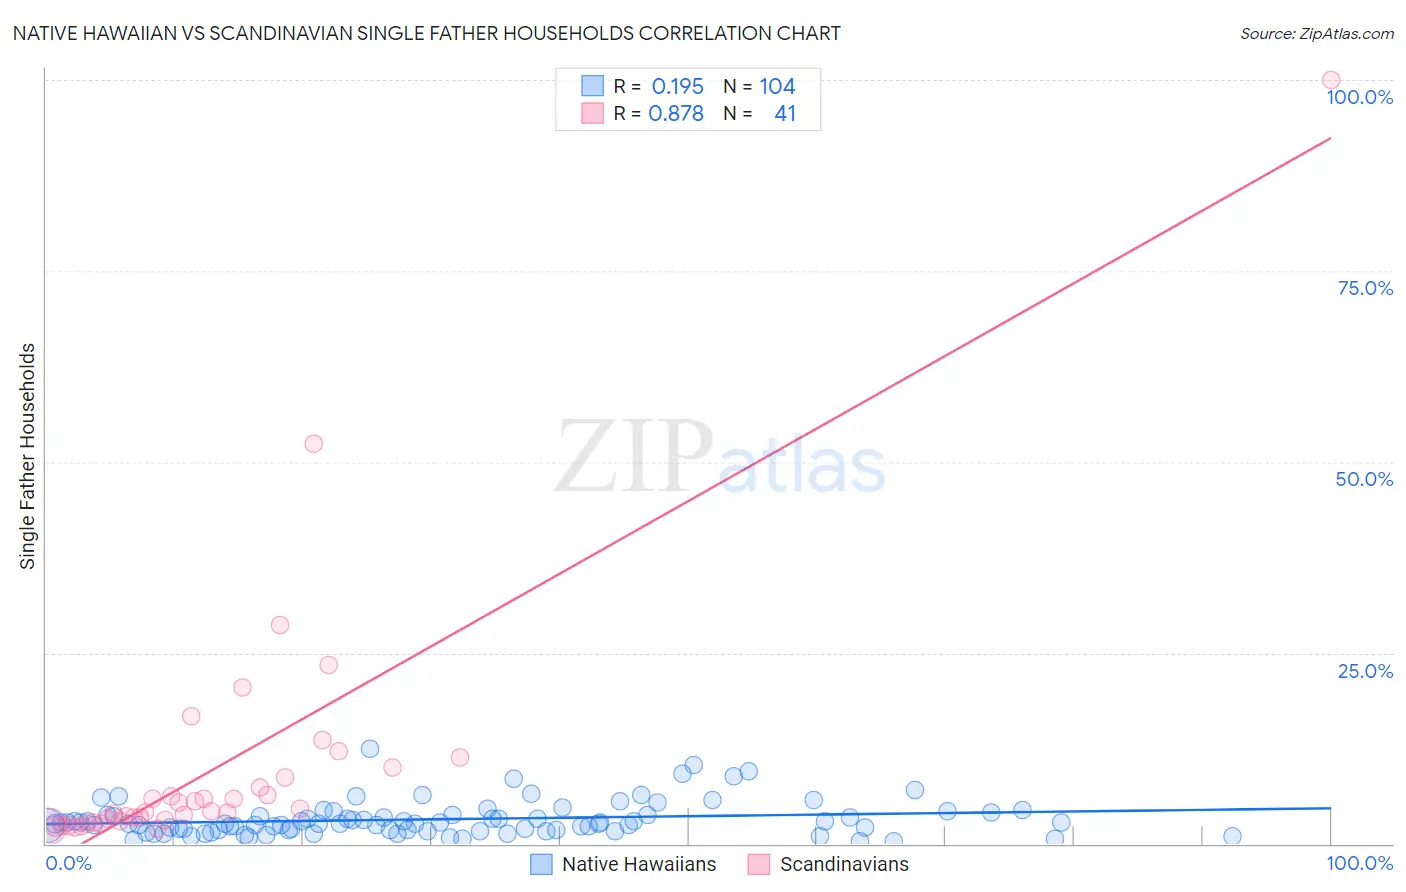The height and width of the screenshot is (892, 1406).
Task: Click the Native Hawaiians blue legend swatch
Action: point(541,864)
